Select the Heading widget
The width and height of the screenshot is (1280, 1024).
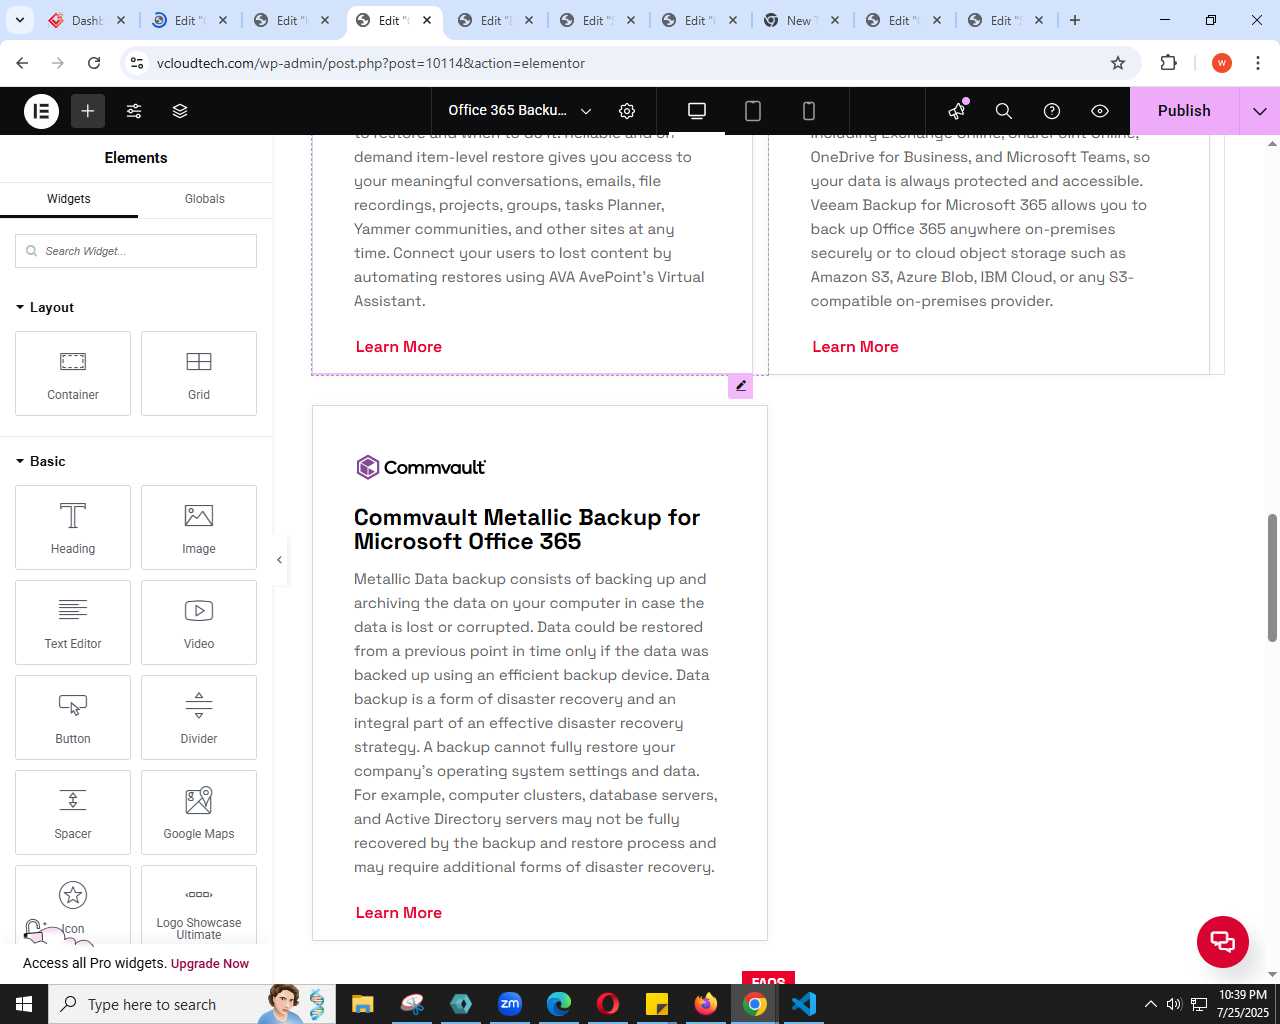73,527
